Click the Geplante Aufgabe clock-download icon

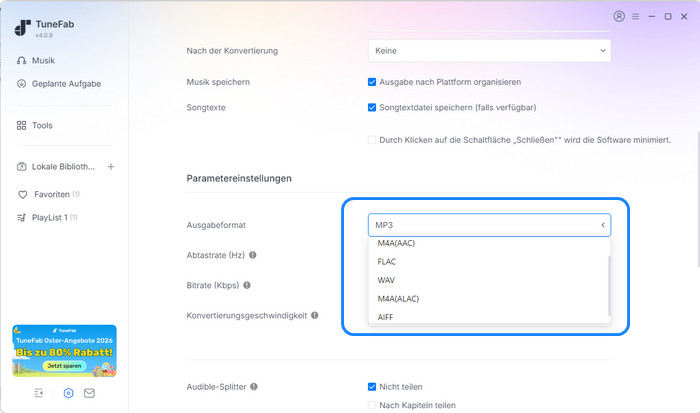point(21,83)
